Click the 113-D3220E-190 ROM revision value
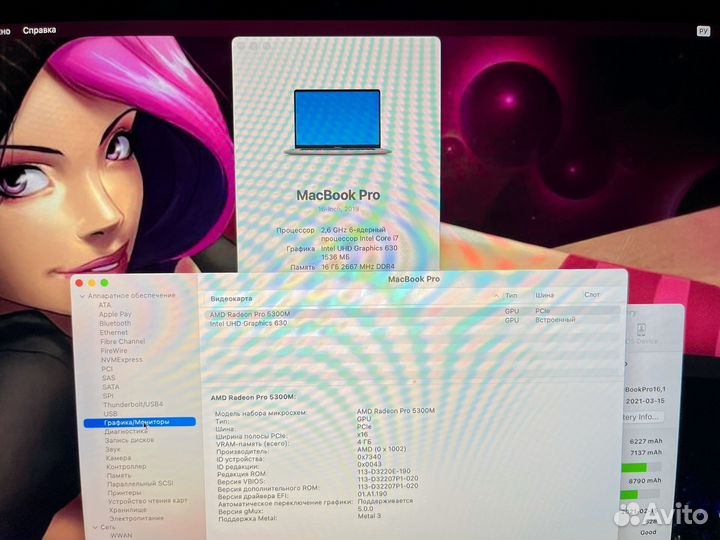 [384, 471]
